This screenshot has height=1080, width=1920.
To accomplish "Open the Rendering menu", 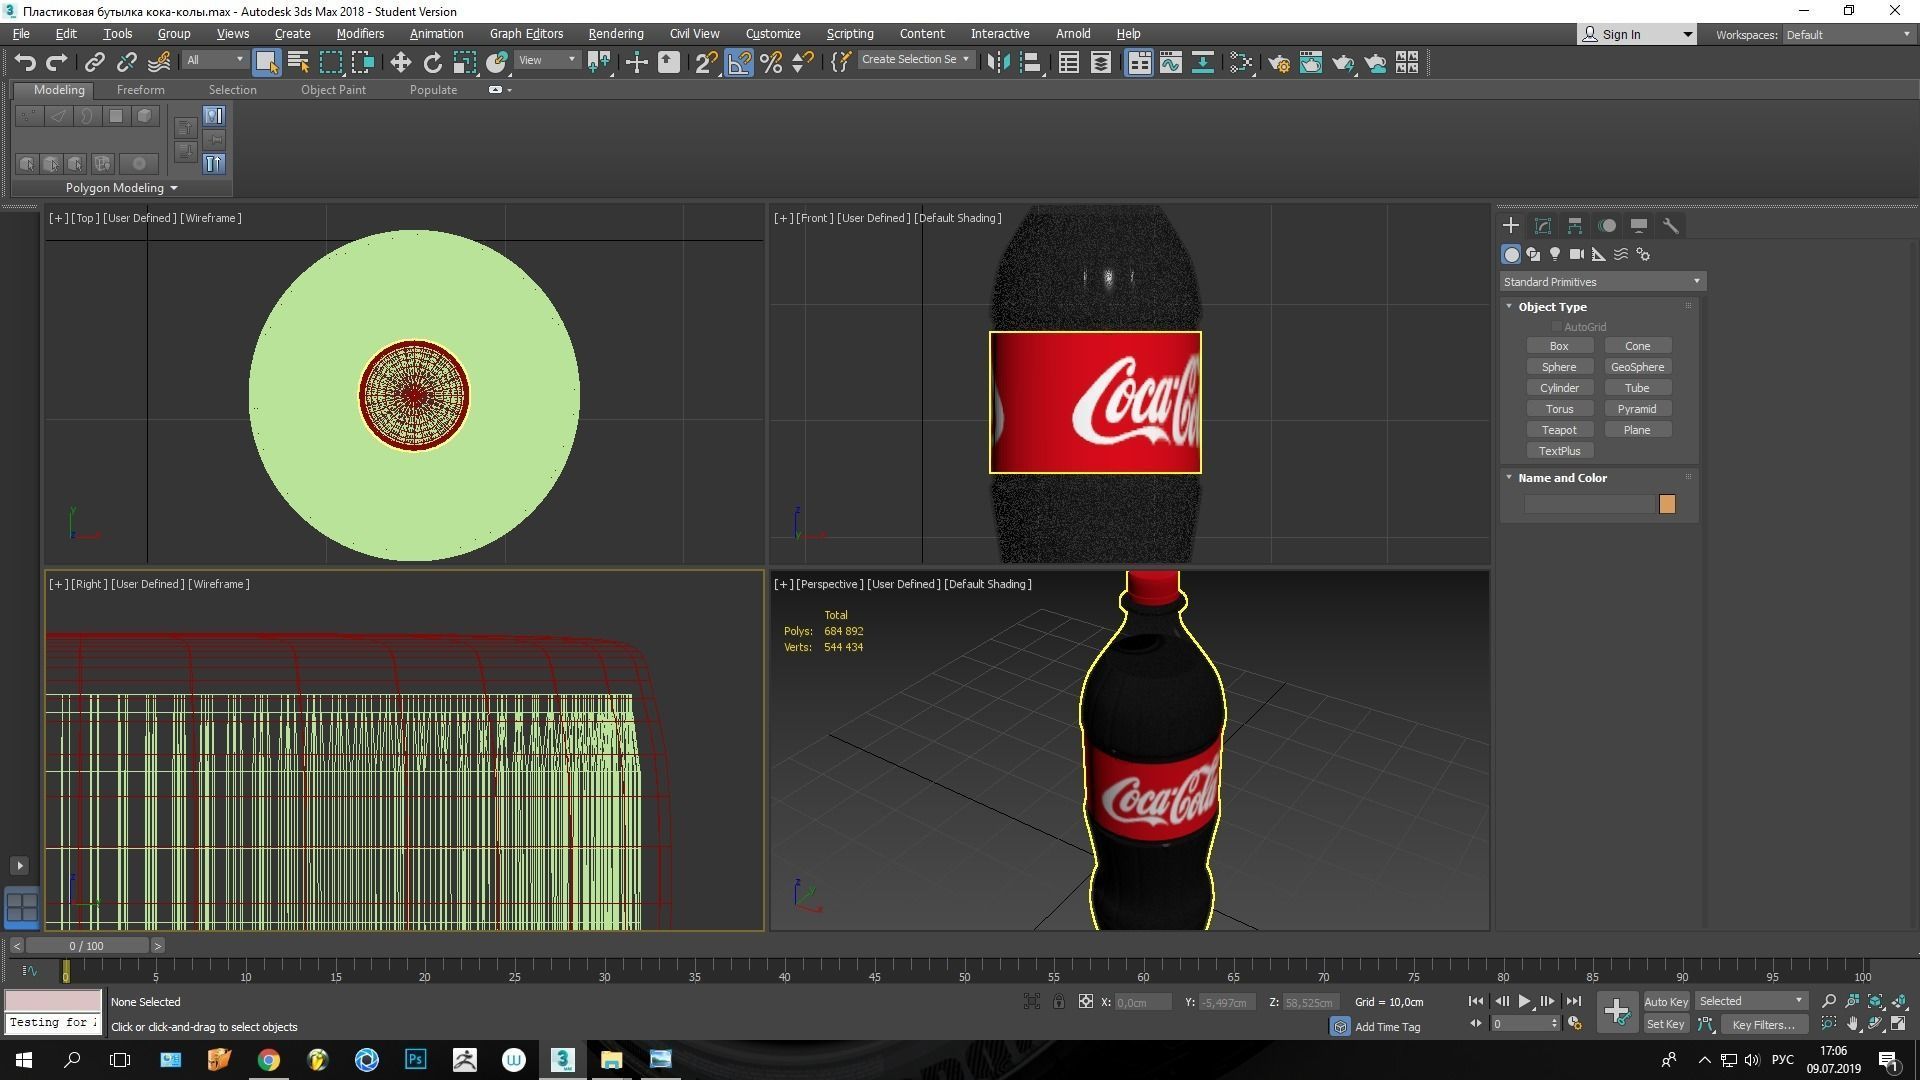I will pyautogui.click(x=615, y=33).
